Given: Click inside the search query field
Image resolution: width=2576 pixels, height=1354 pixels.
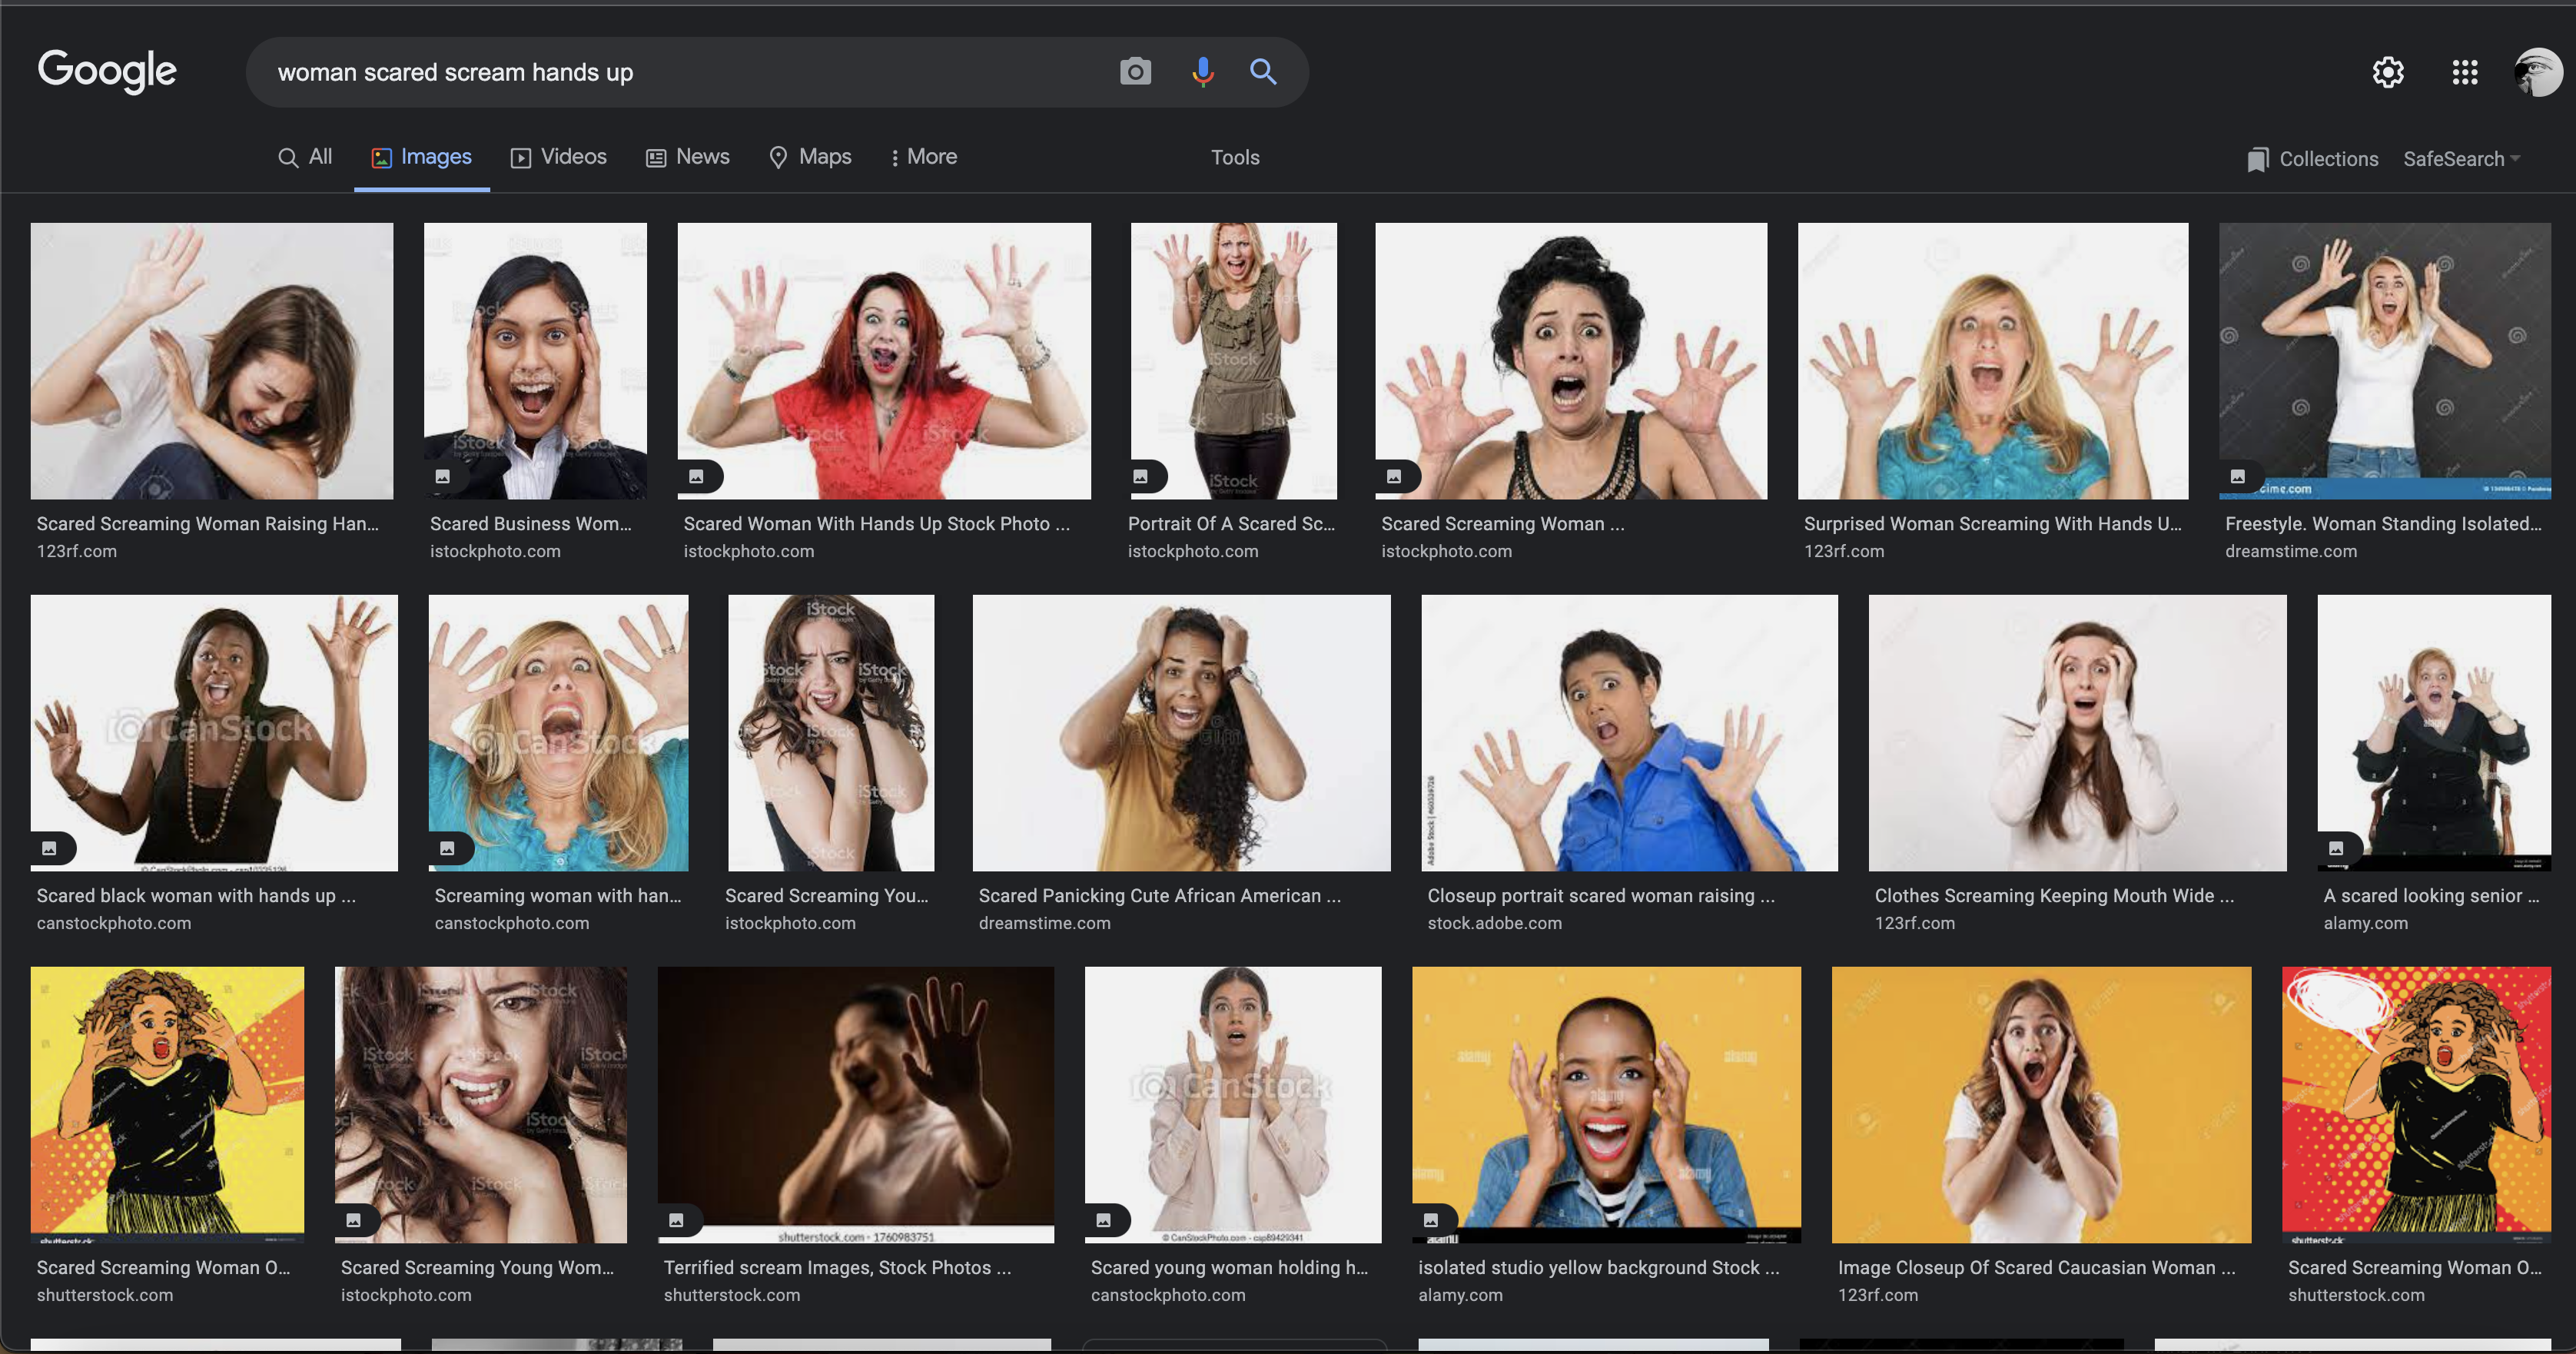Looking at the screenshot, I should tap(680, 72).
